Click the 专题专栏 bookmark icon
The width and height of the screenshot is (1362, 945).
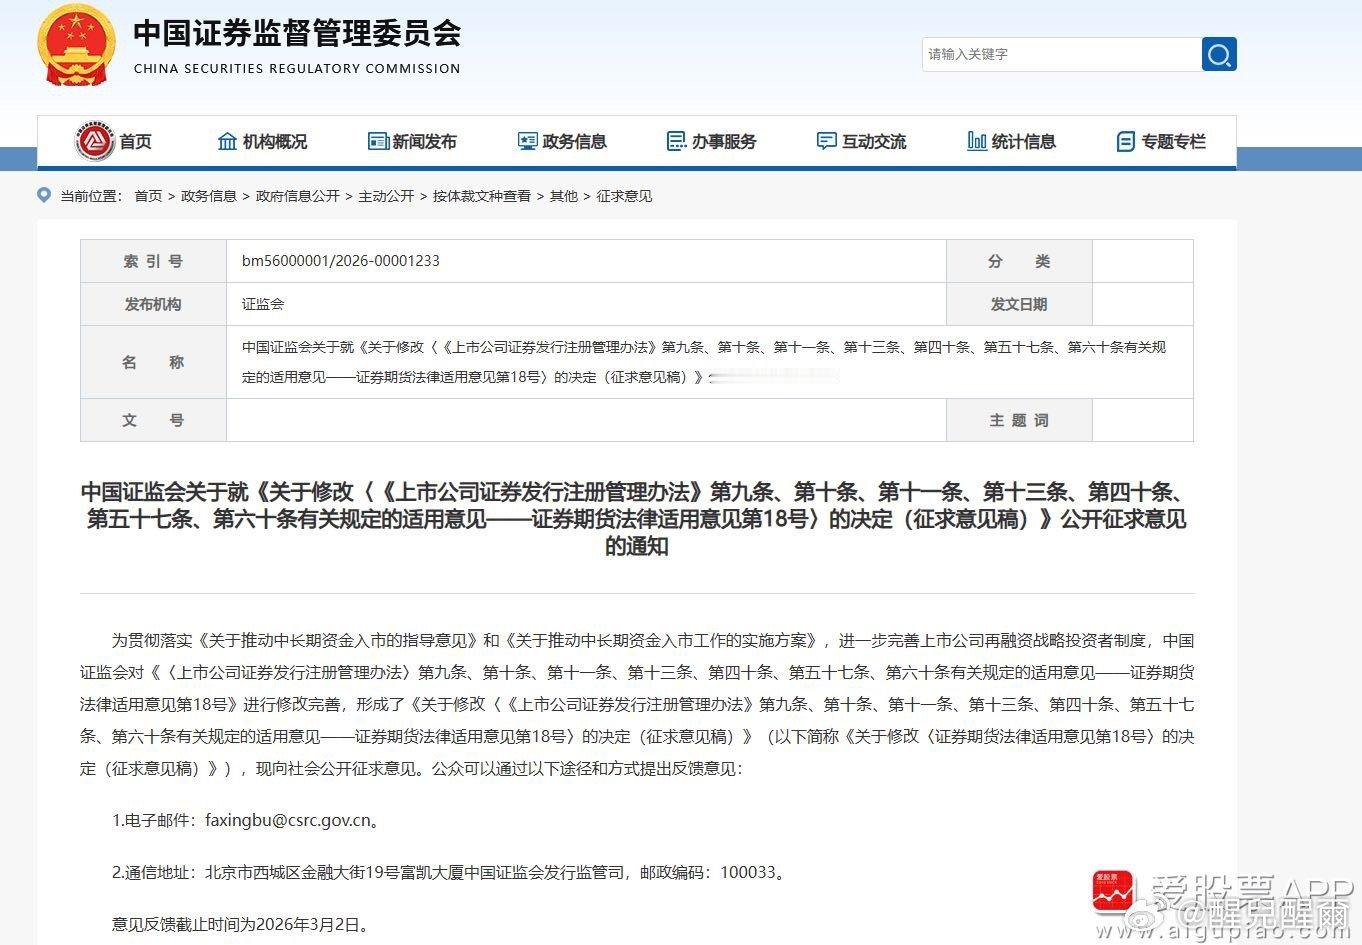[1127, 141]
